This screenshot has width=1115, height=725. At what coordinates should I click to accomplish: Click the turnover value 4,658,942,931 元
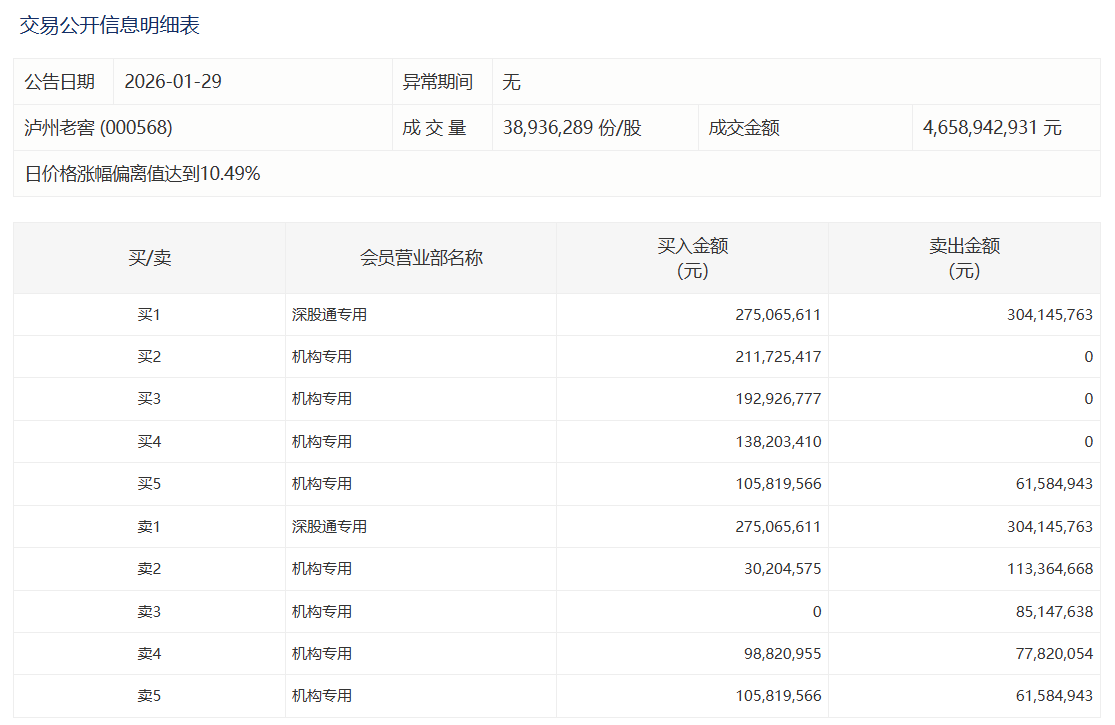point(992,128)
